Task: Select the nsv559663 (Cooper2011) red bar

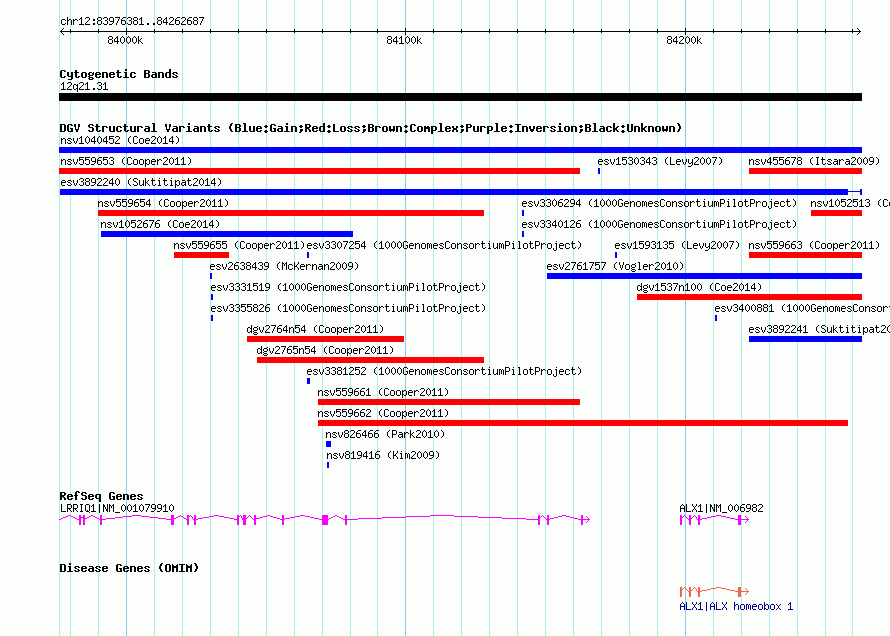Action: pos(805,255)
